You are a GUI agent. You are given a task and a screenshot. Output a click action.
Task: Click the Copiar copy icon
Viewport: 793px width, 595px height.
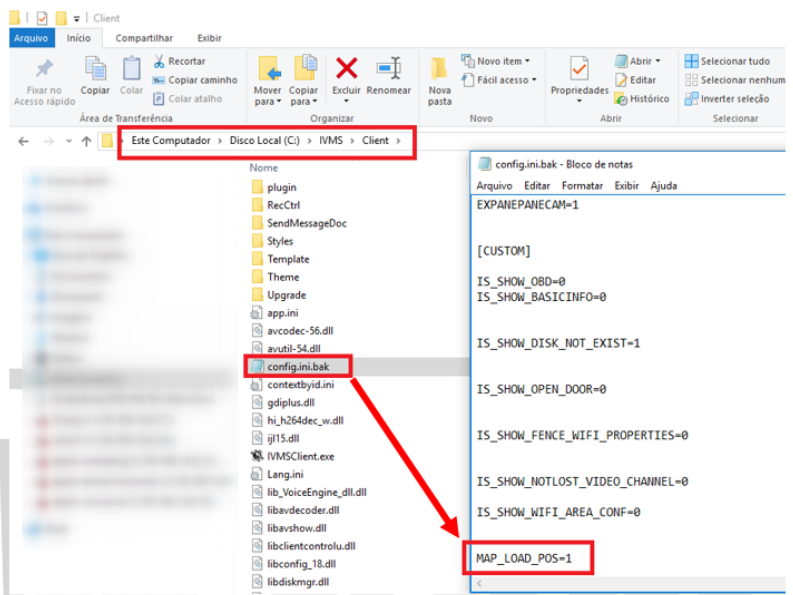[96, 70]
